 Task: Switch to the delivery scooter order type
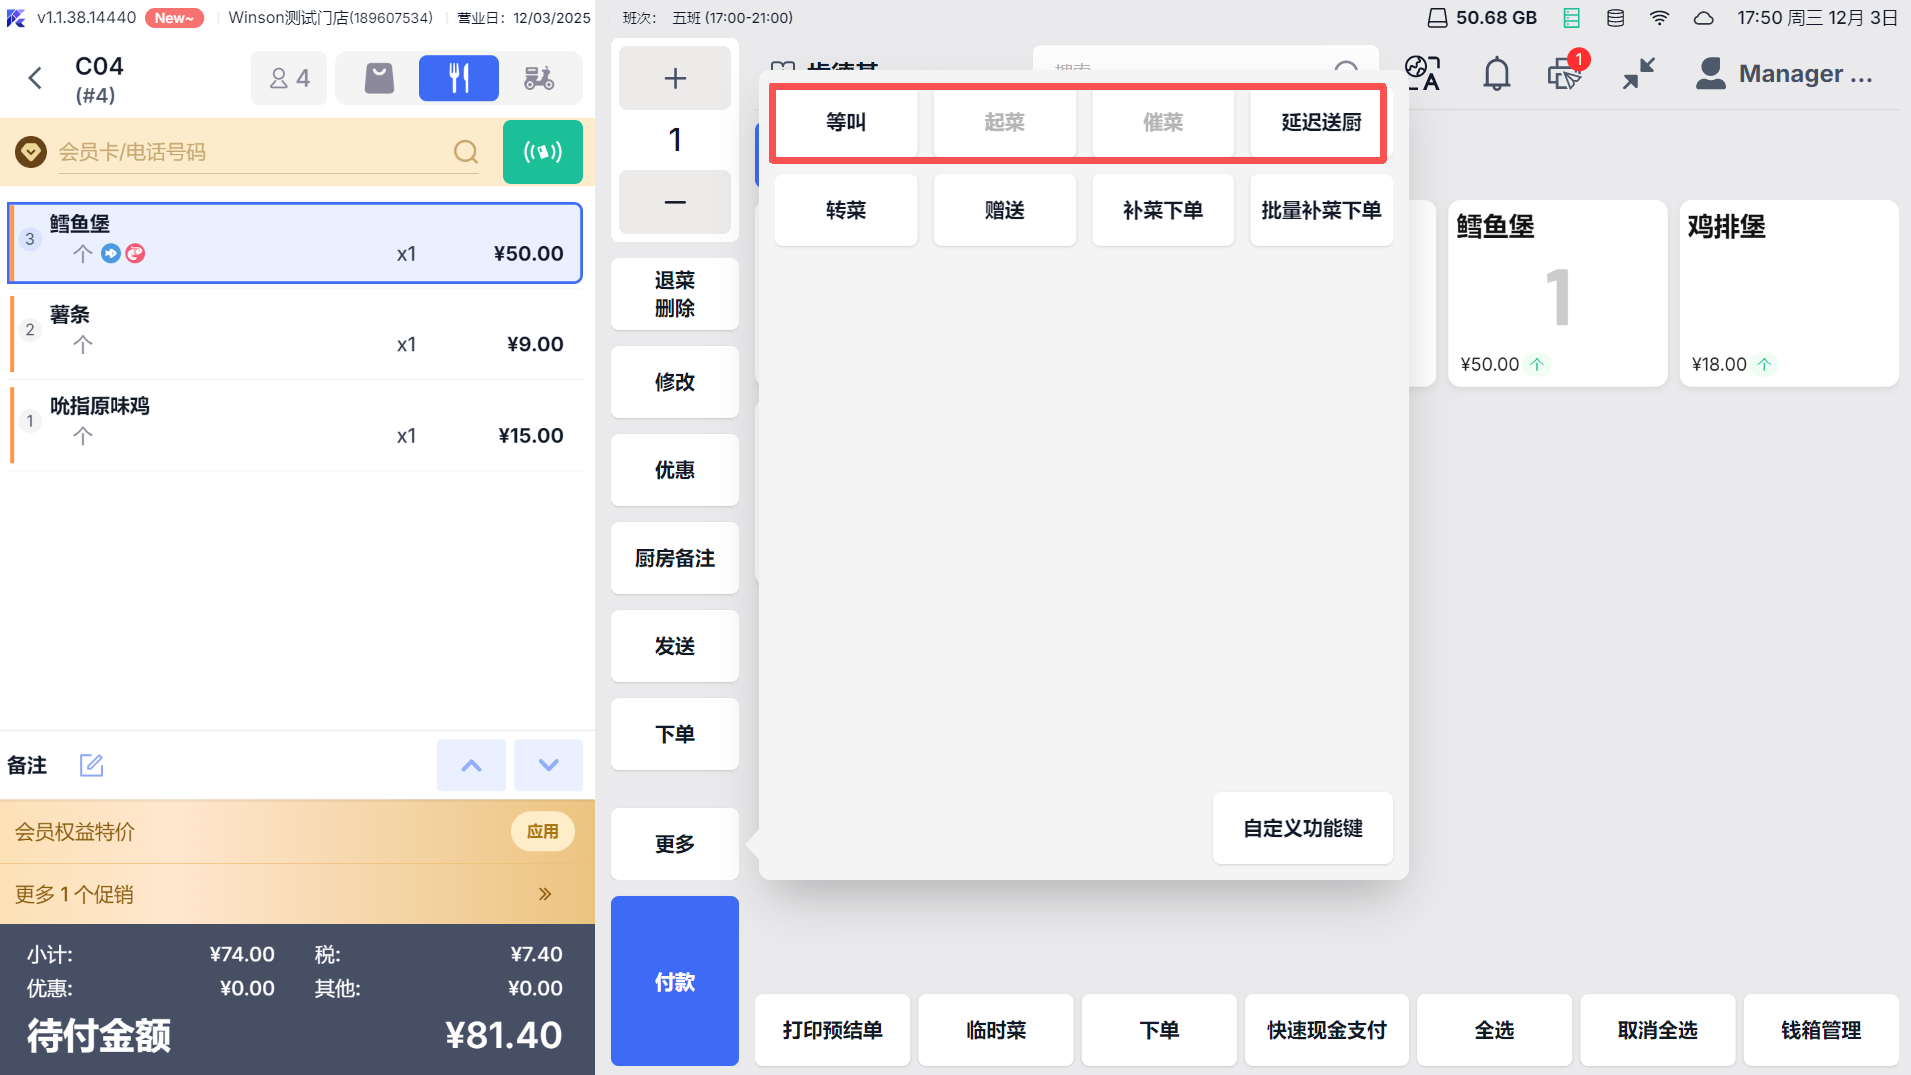(x=539, y=78)
